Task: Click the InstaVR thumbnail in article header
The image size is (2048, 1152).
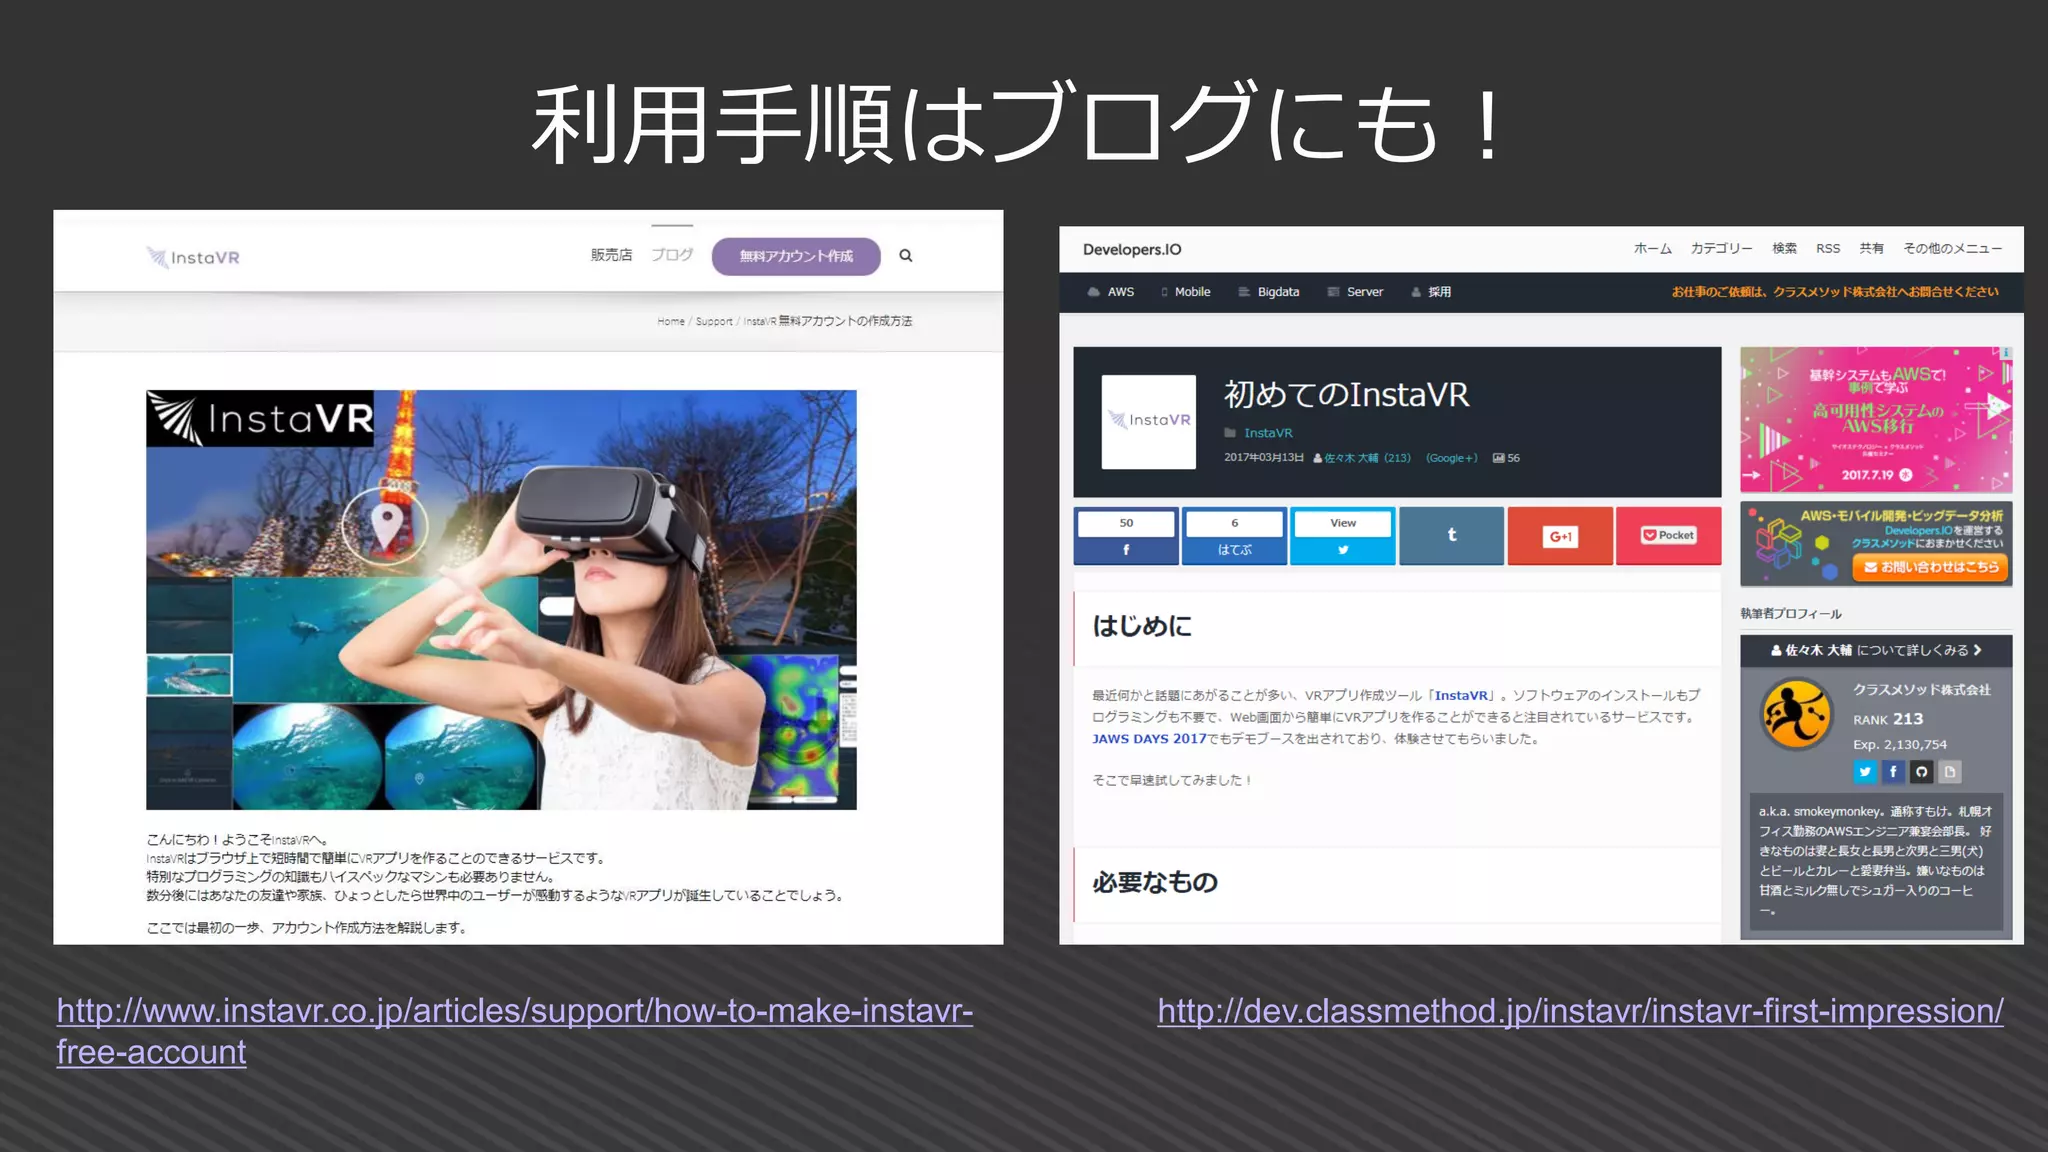Action: [1148, 422]
